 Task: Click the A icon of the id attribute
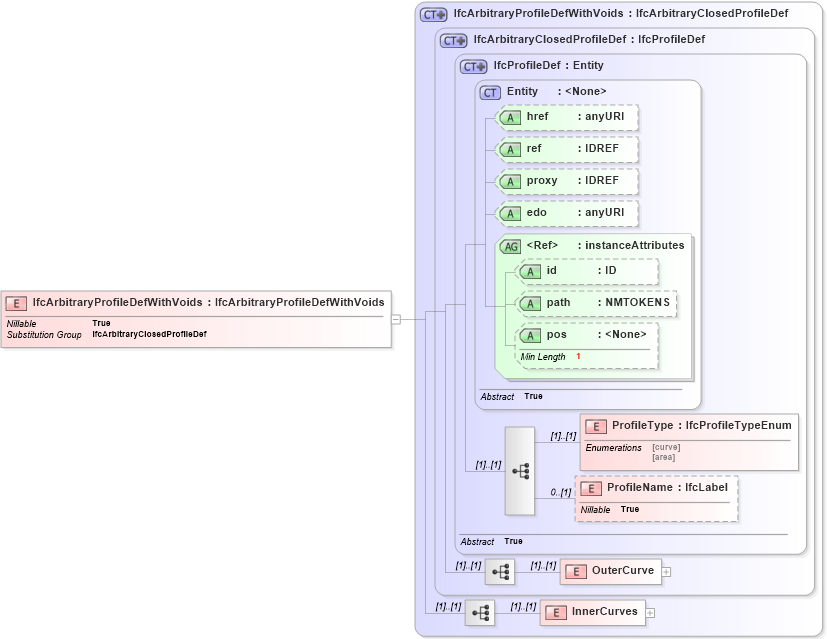533,271
